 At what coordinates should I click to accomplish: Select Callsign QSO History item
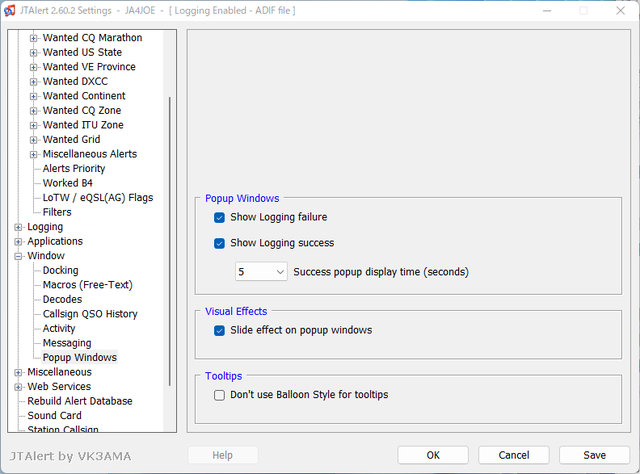[90, 314]
